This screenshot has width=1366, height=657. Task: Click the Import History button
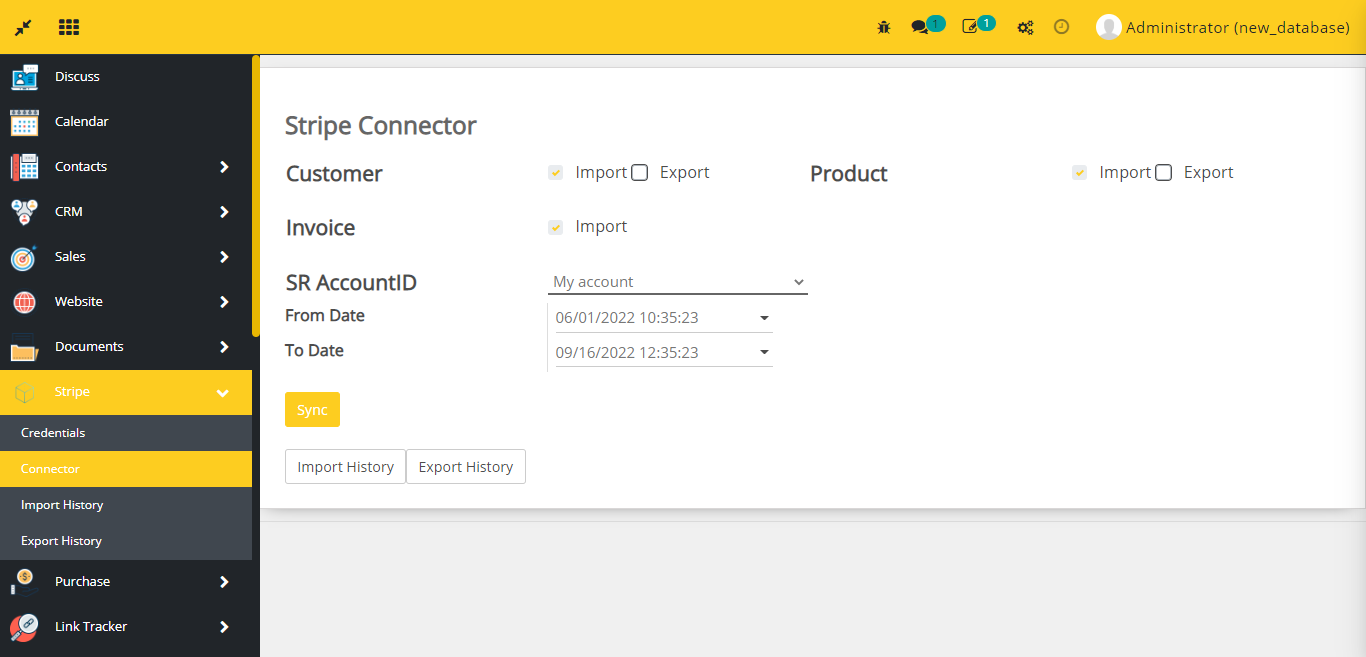click(345, 467)
